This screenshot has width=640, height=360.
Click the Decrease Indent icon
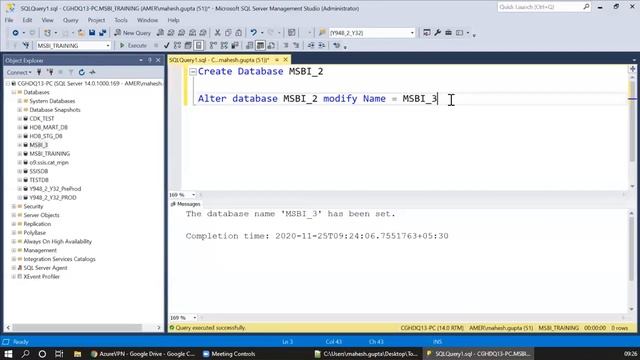click(311, 45)
